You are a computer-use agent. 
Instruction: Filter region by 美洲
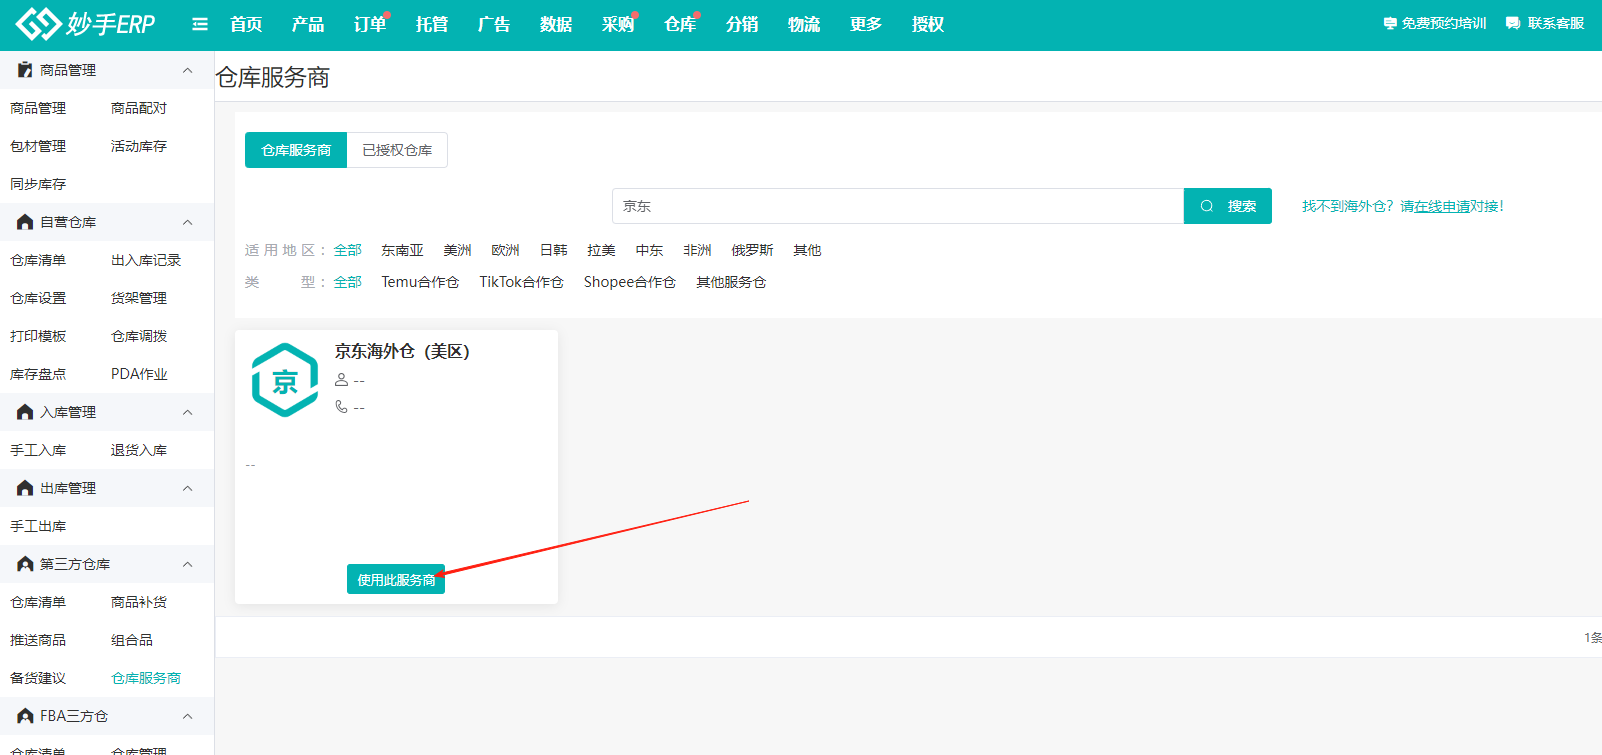pyautogui.click(x=457, y=250)
